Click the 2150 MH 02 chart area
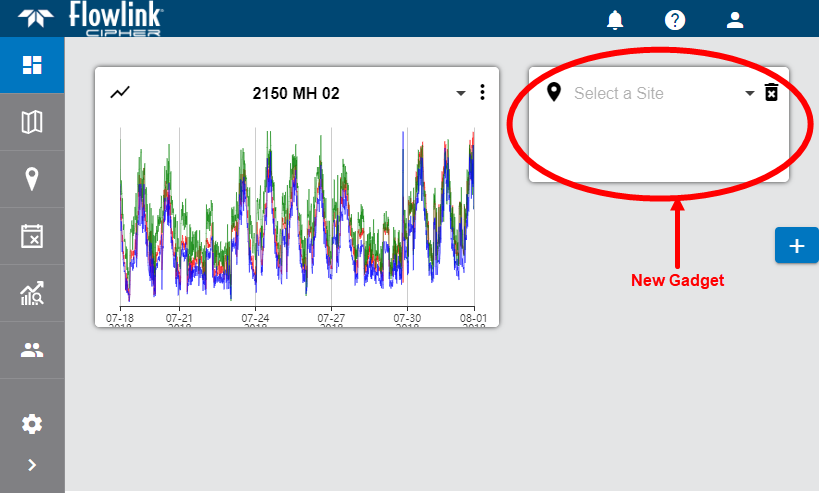This screenshot has height=493, width=819. (297, 215)
